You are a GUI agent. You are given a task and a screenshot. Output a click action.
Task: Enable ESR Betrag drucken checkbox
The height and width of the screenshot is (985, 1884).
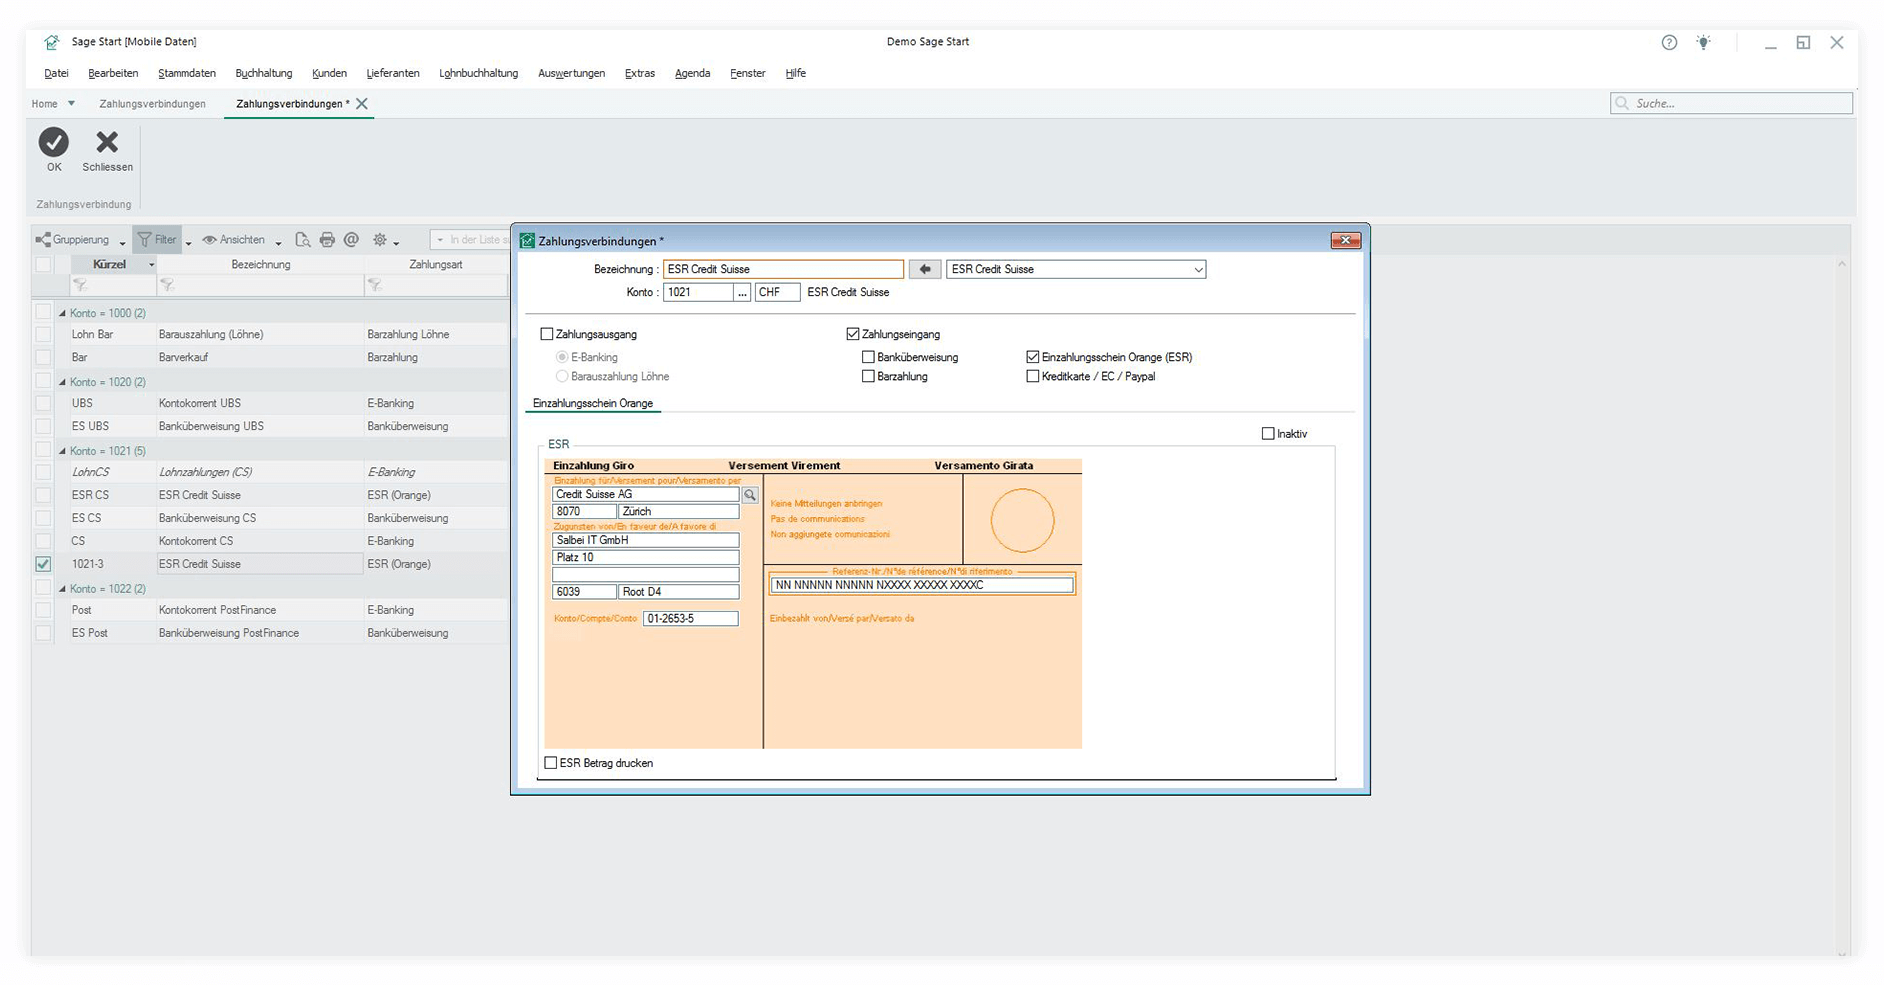point(551,763)
